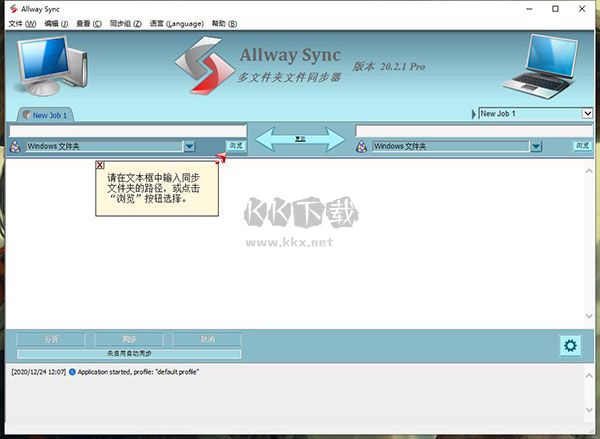
Task: Click the right folder type wizard icon
Action: [x=361, y=146]
